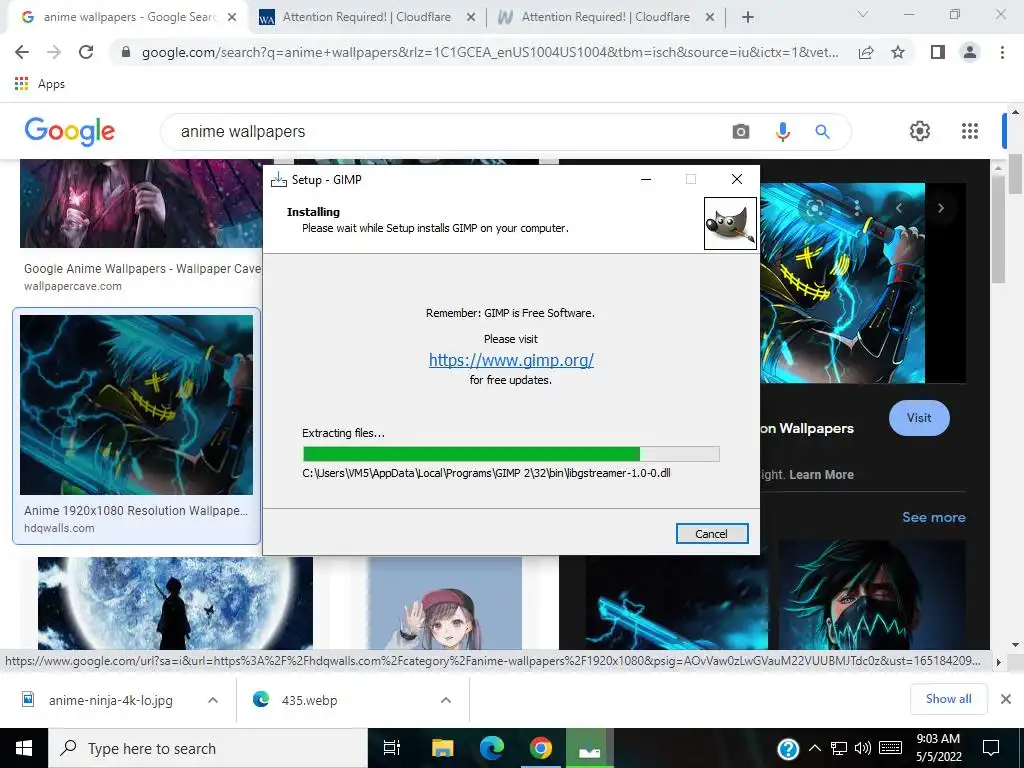This screenshot has width=1024, height=768.
Task: Cancel the GIMP installation
Action: [x=711, y=534]
